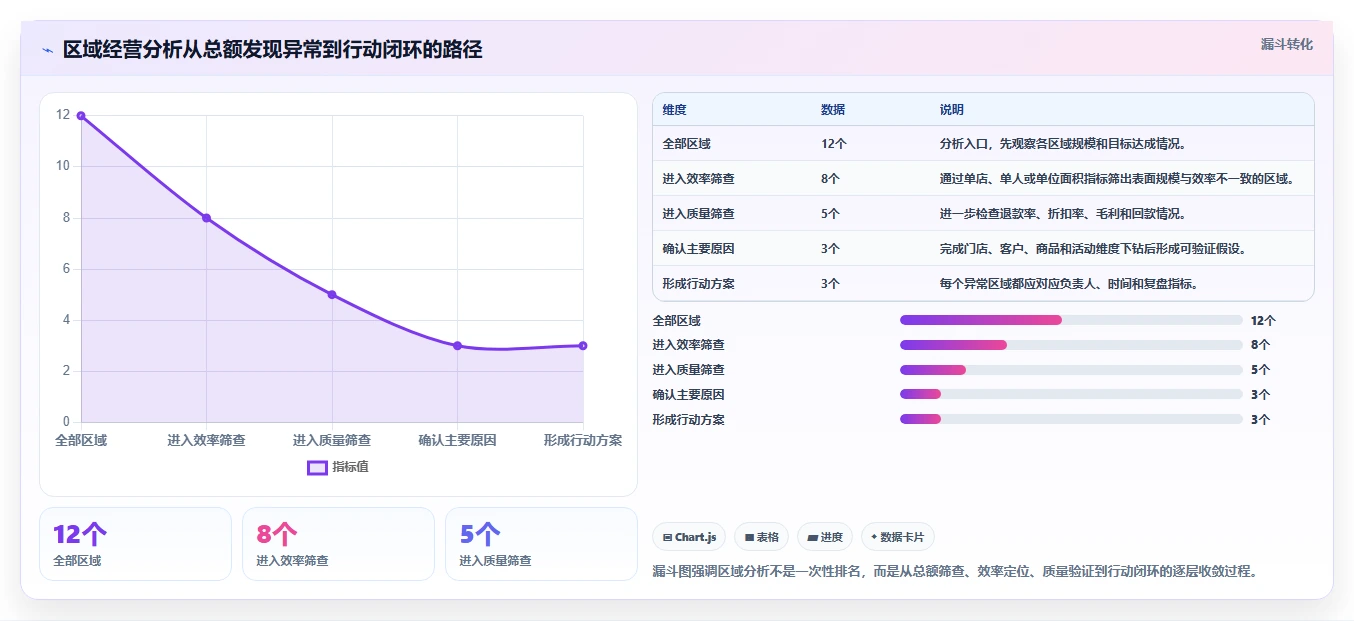Click the 确认主要原因 x-axis label on chart
1354x621 pixels.
pos(457,440)
